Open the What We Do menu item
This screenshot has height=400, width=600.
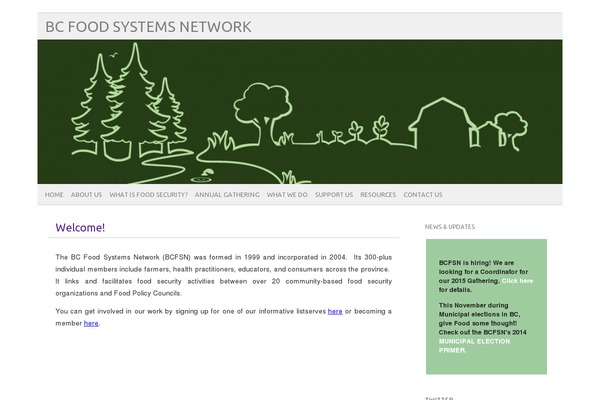tap(287, 194)
